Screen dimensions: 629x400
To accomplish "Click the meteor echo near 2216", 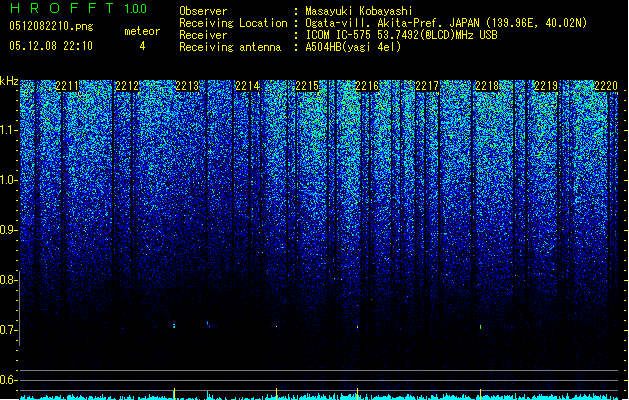I will pyautogui.click(x=357, y=327).
